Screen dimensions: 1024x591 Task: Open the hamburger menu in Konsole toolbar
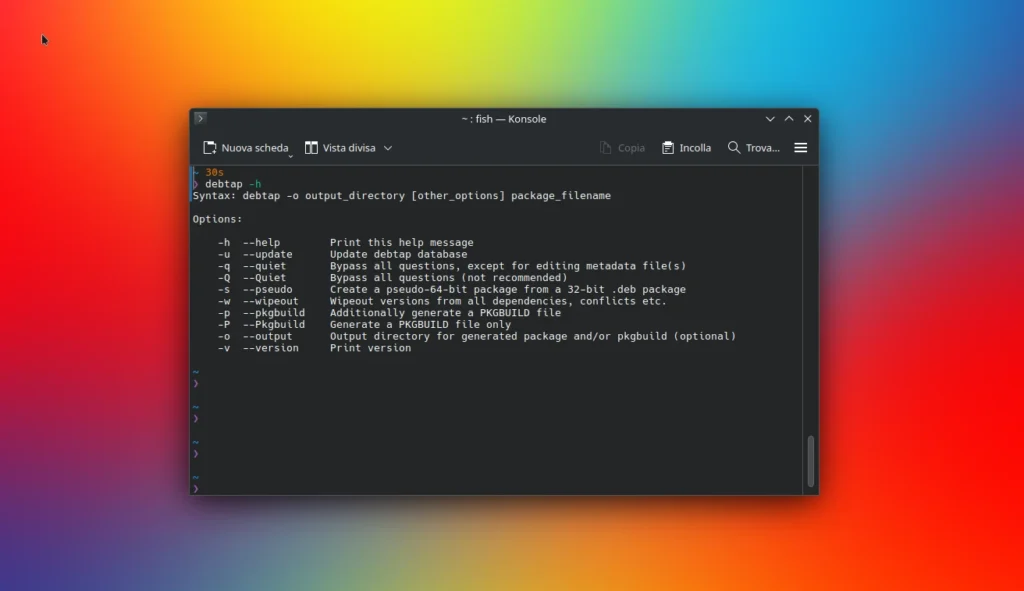pyautogui.click(x=800, y=148)
